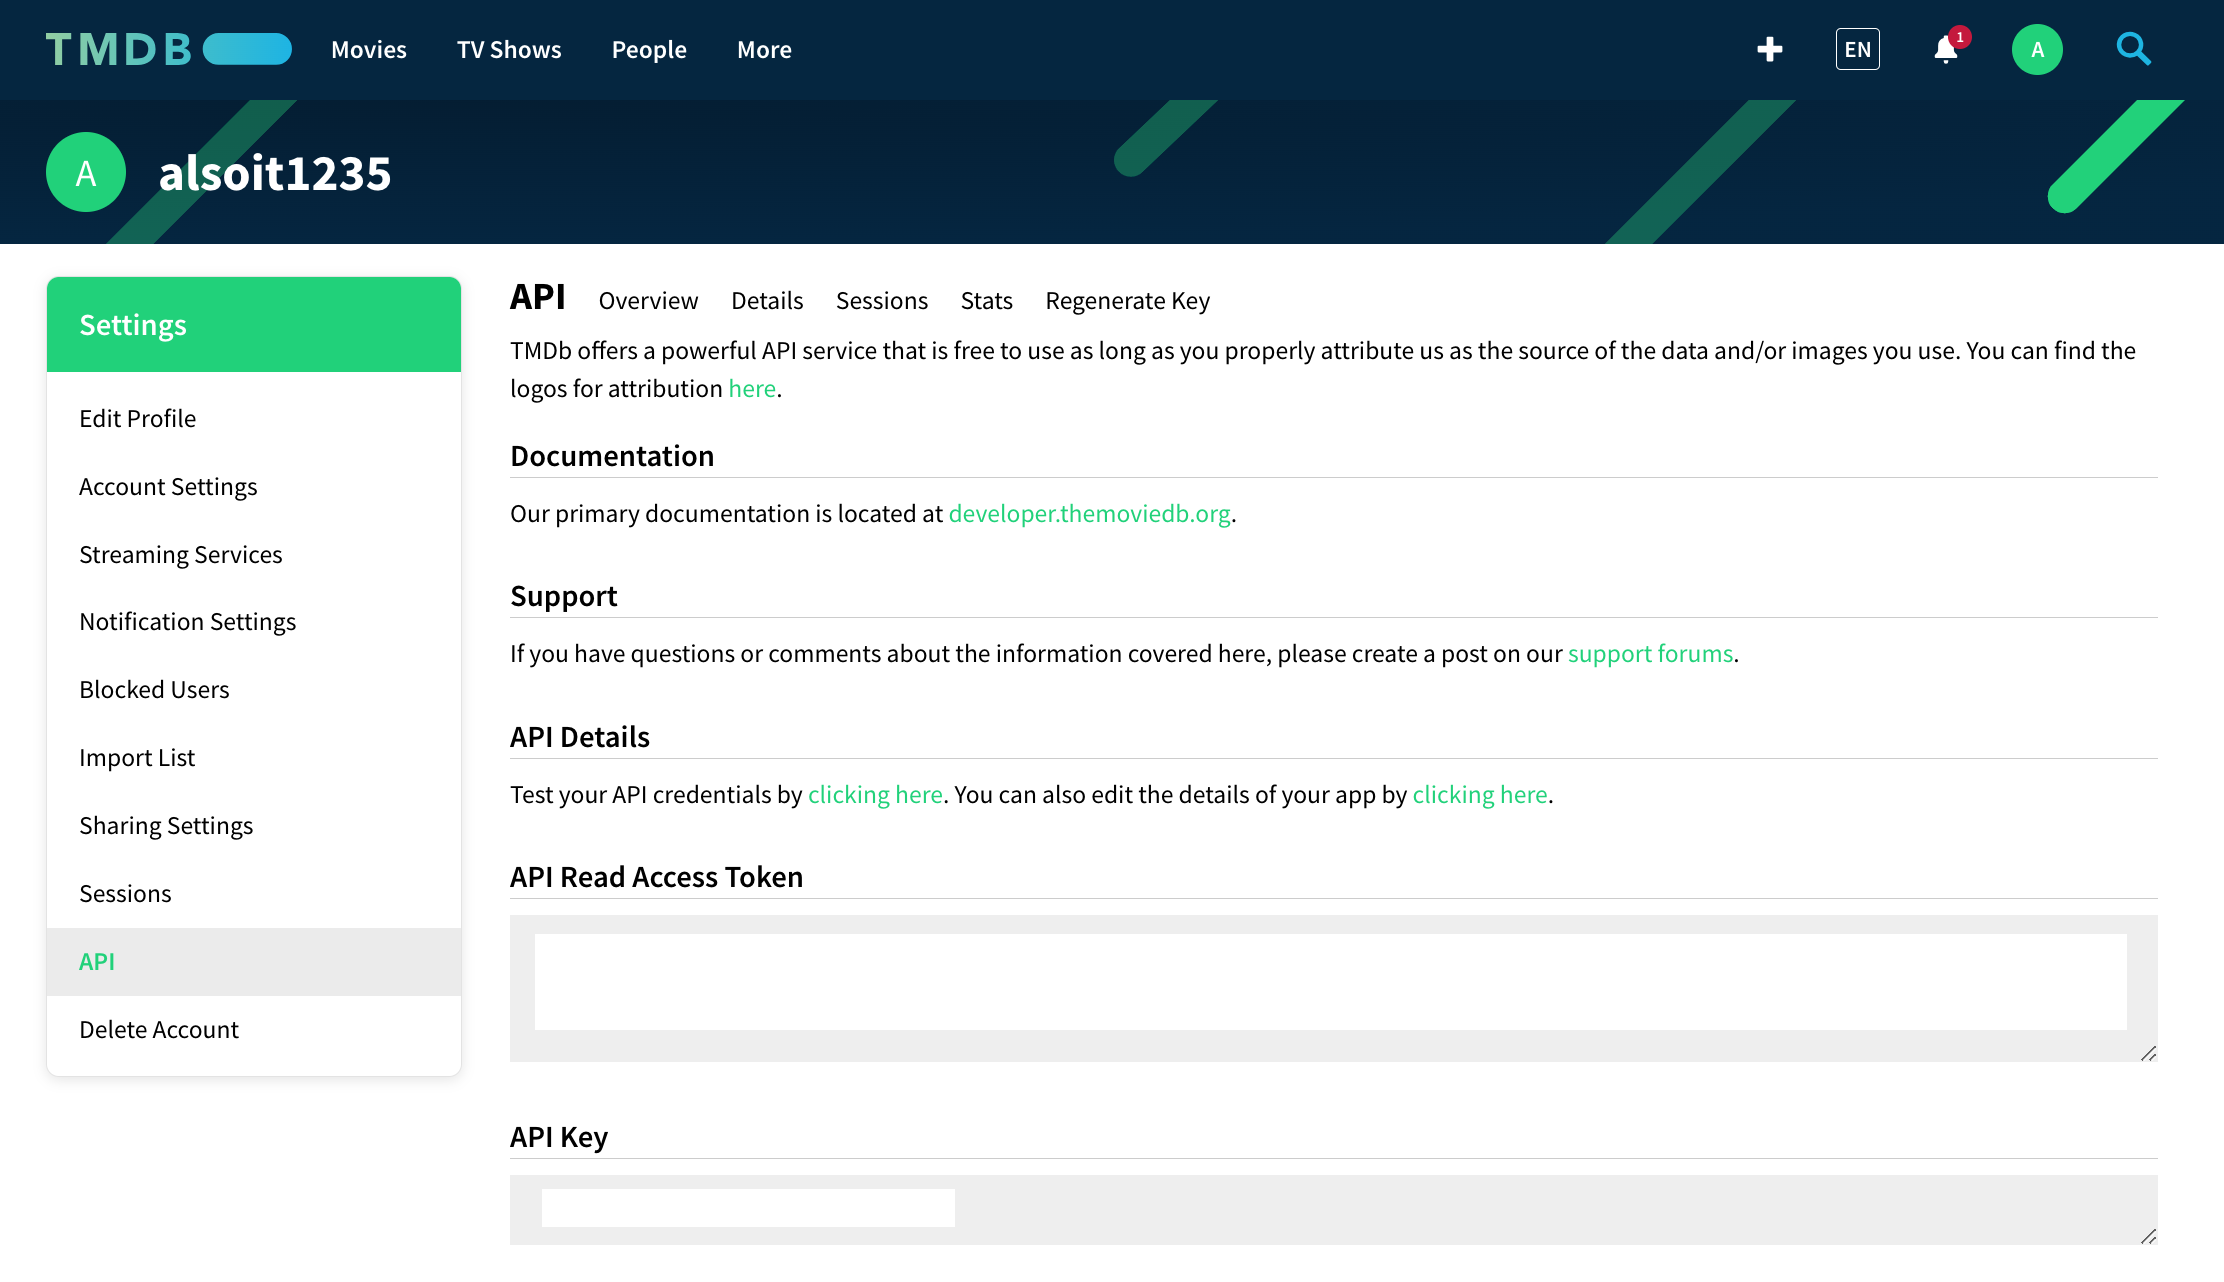
Task: Select Delete Account in sidebar
Action: [x=158, y=1029]
